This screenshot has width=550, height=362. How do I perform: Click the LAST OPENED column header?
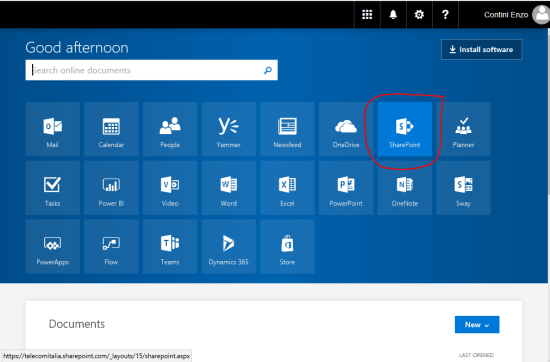(476, 355)
